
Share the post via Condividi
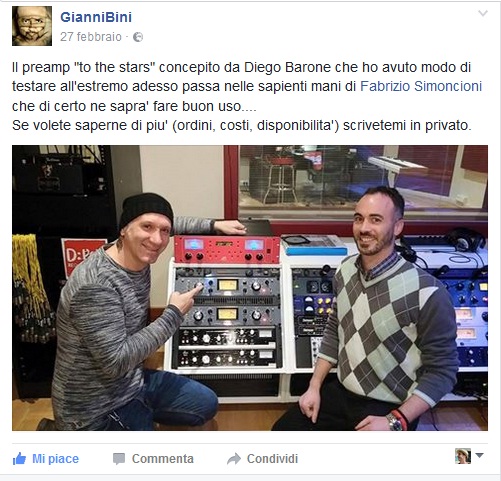(x=272, y=459)
